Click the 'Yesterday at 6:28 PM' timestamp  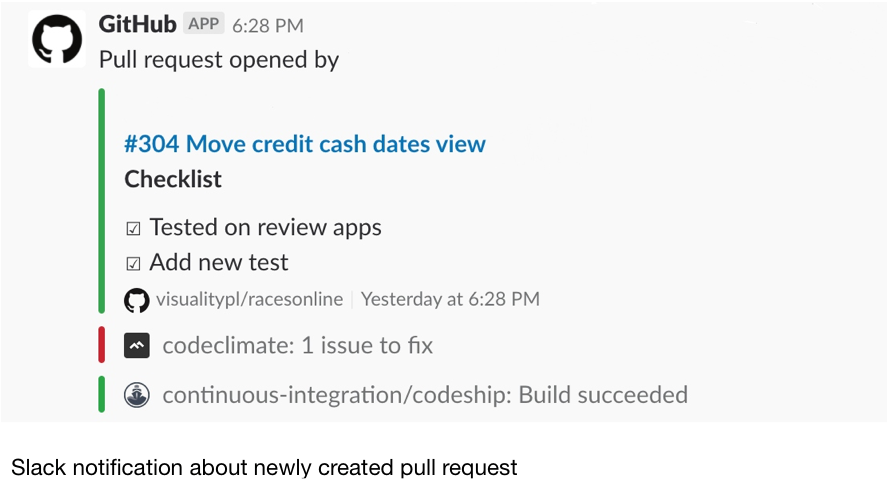(450, 299)
